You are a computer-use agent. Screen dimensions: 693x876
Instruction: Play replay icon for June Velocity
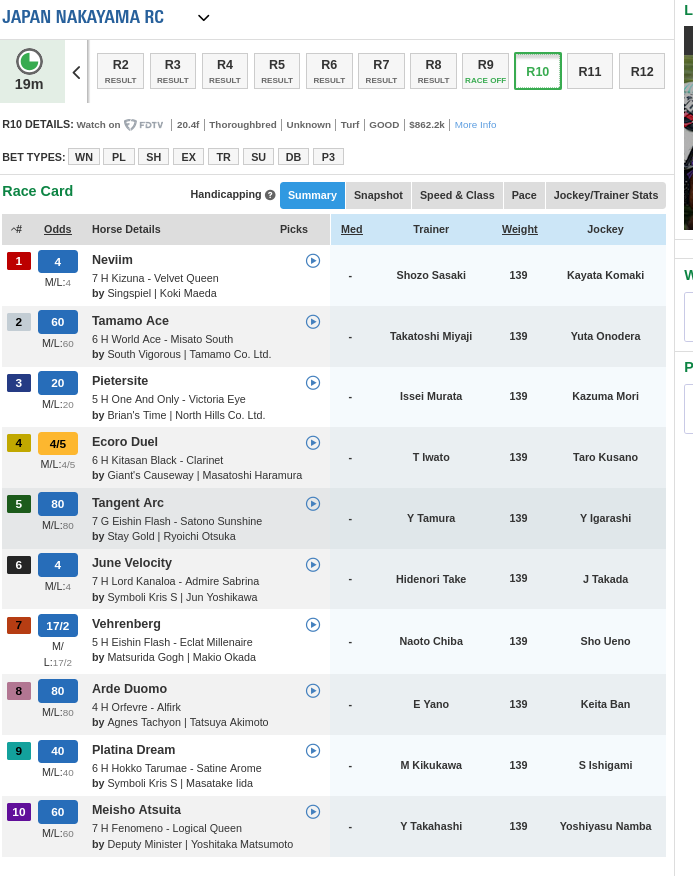coord(313,565)
